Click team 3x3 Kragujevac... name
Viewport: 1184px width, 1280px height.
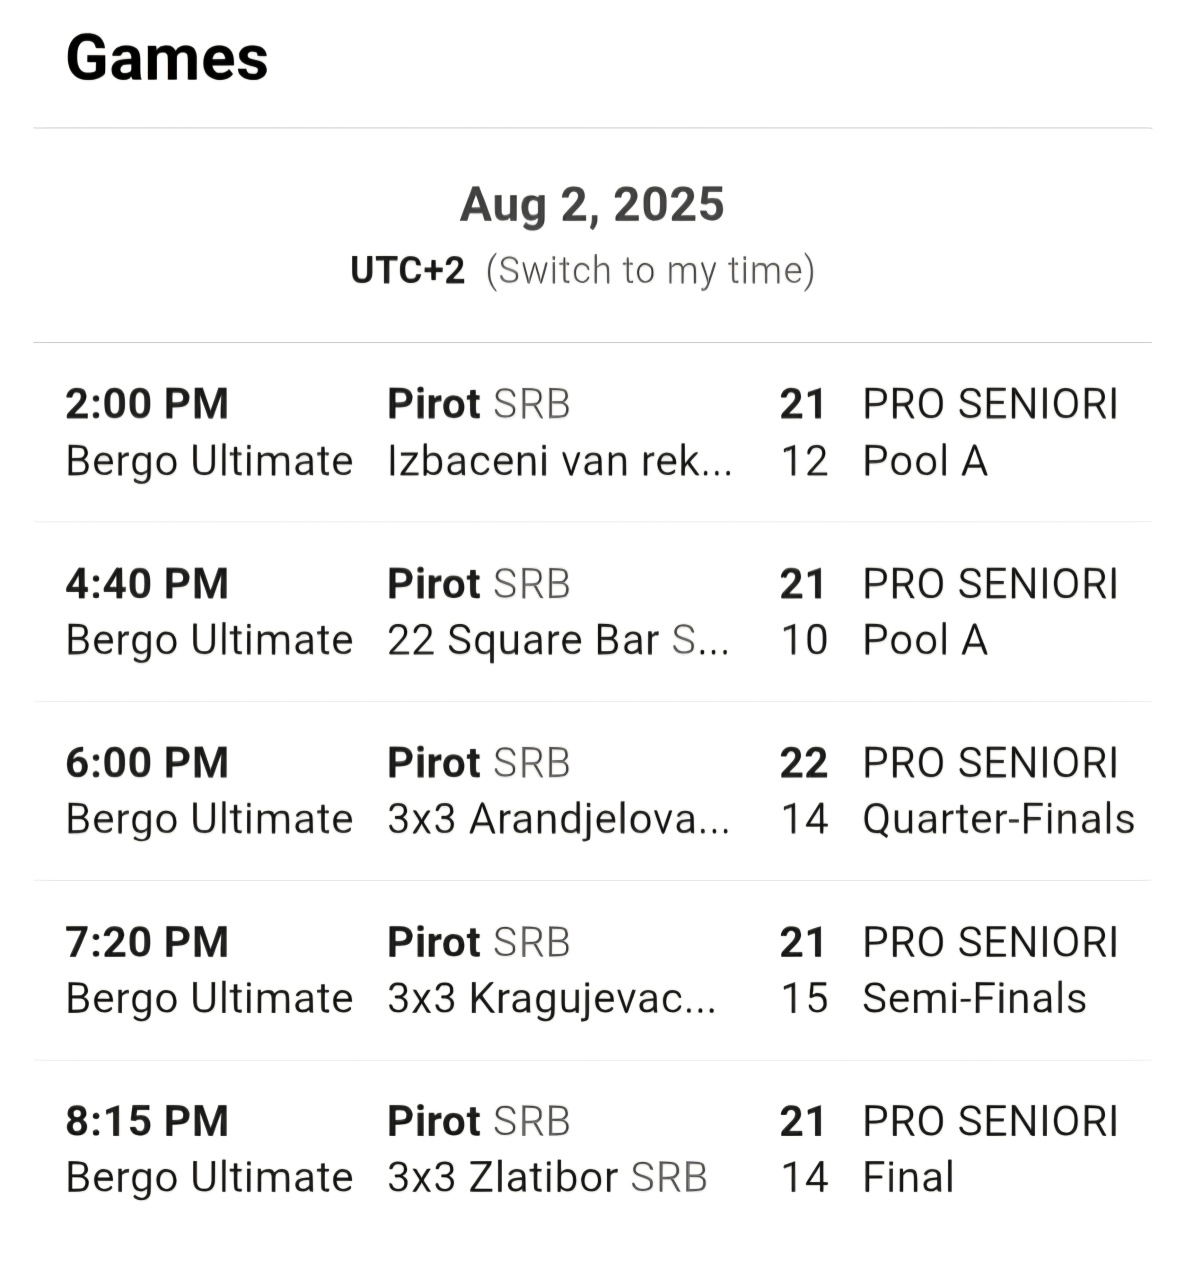click(x=551, y=999)
